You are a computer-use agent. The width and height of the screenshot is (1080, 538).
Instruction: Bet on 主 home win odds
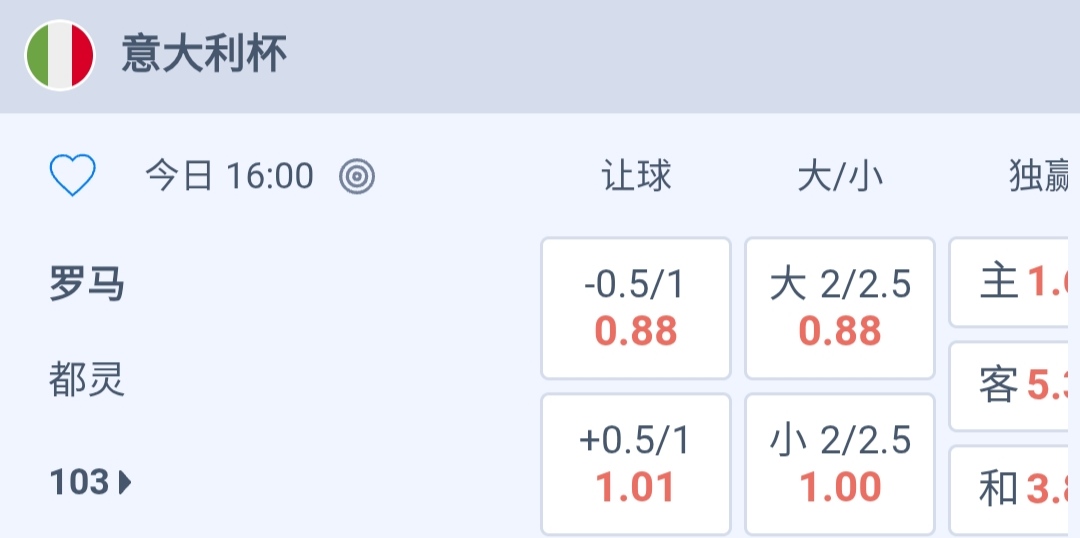click(x=1014, y=283)
